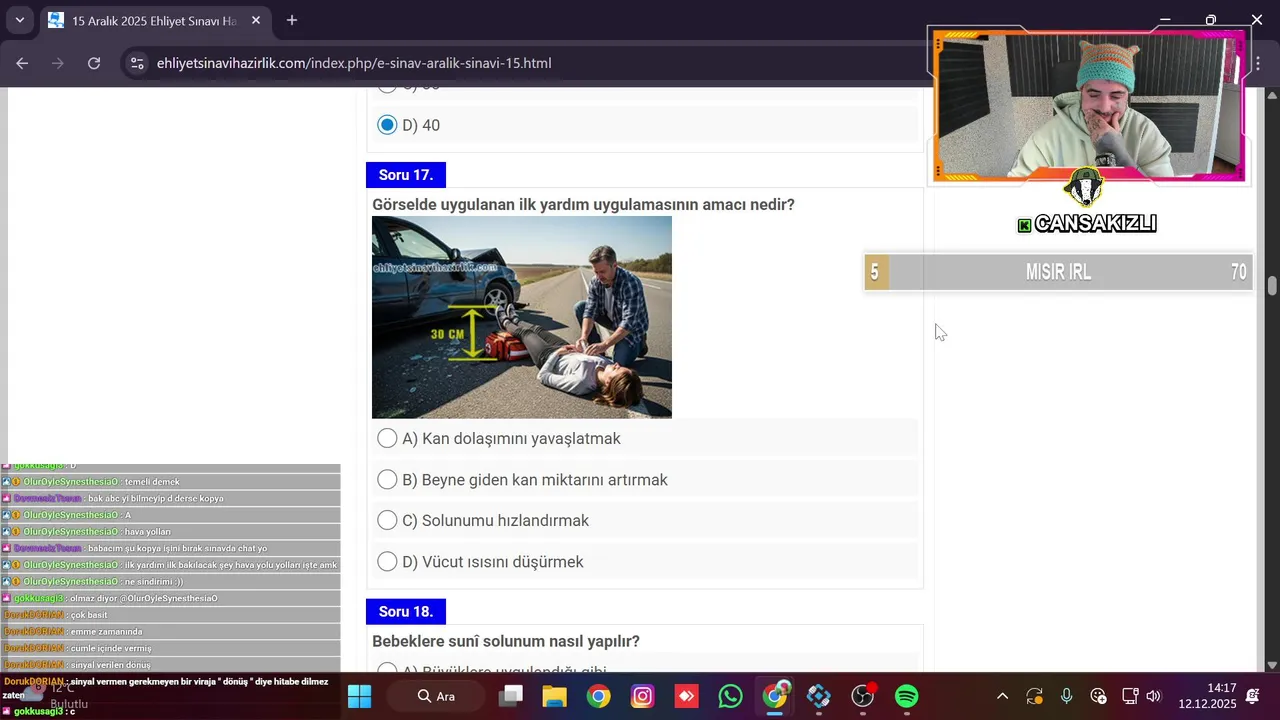This screenshot has width=1280, height=720.
Task: Open the tab search dropdown arrow
Action: (19, 20)
